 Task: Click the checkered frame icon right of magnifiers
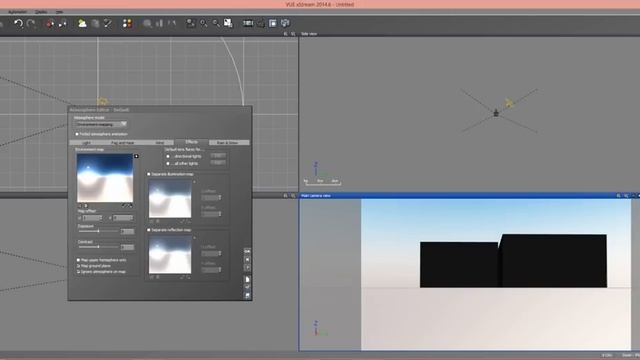point(228,24)
